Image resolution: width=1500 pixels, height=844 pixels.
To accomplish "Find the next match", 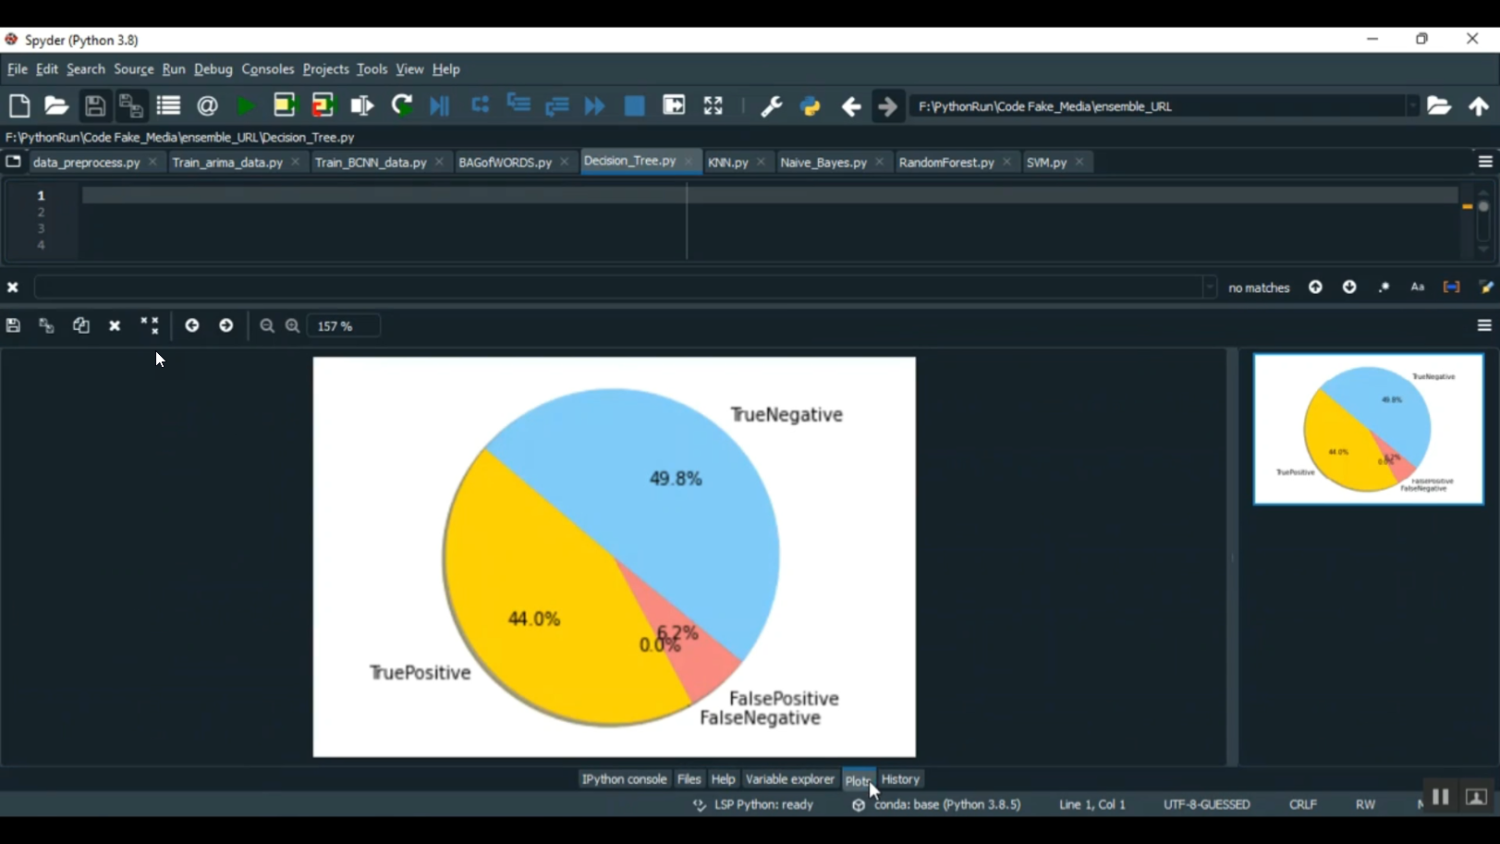I will pos(1350,287).
